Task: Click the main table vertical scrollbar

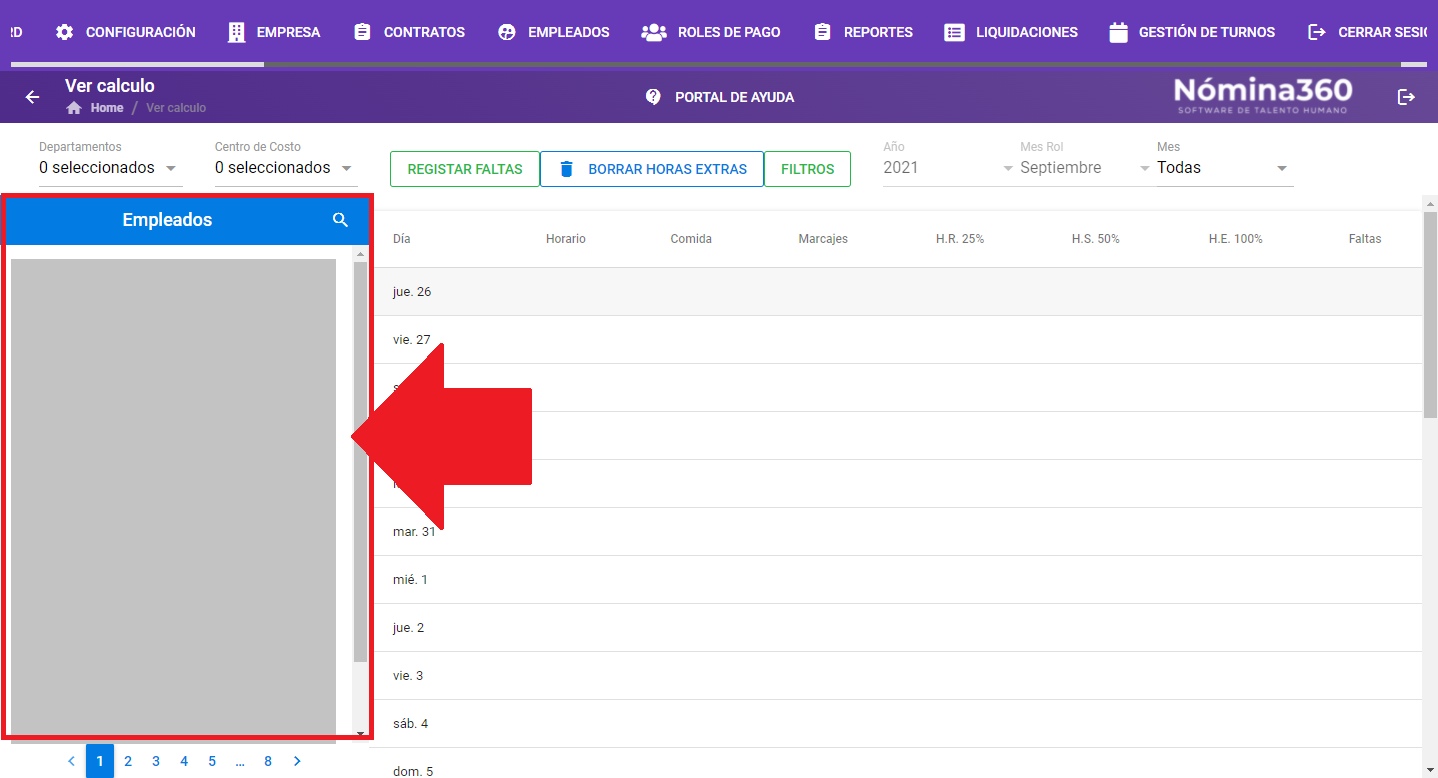Action: click(1430, 315)
